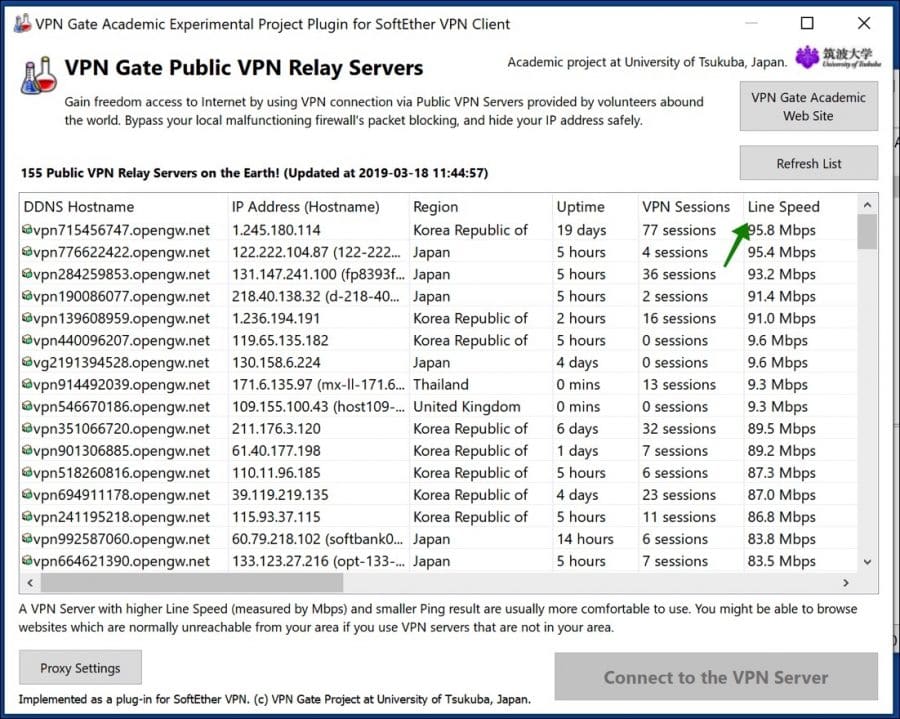Sort by Line Speed column header
The image size is (900, 719).
[800, 207]
